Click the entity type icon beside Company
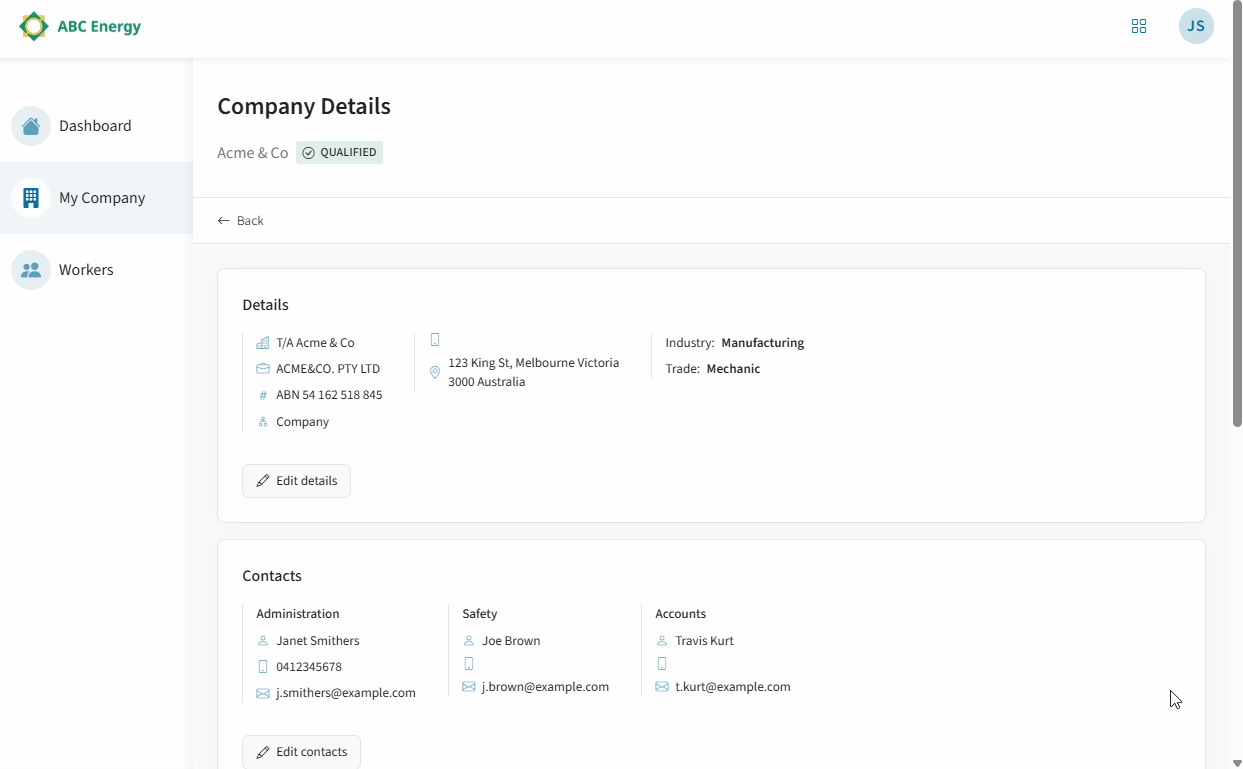The image size is (1243, 769). 263,422
